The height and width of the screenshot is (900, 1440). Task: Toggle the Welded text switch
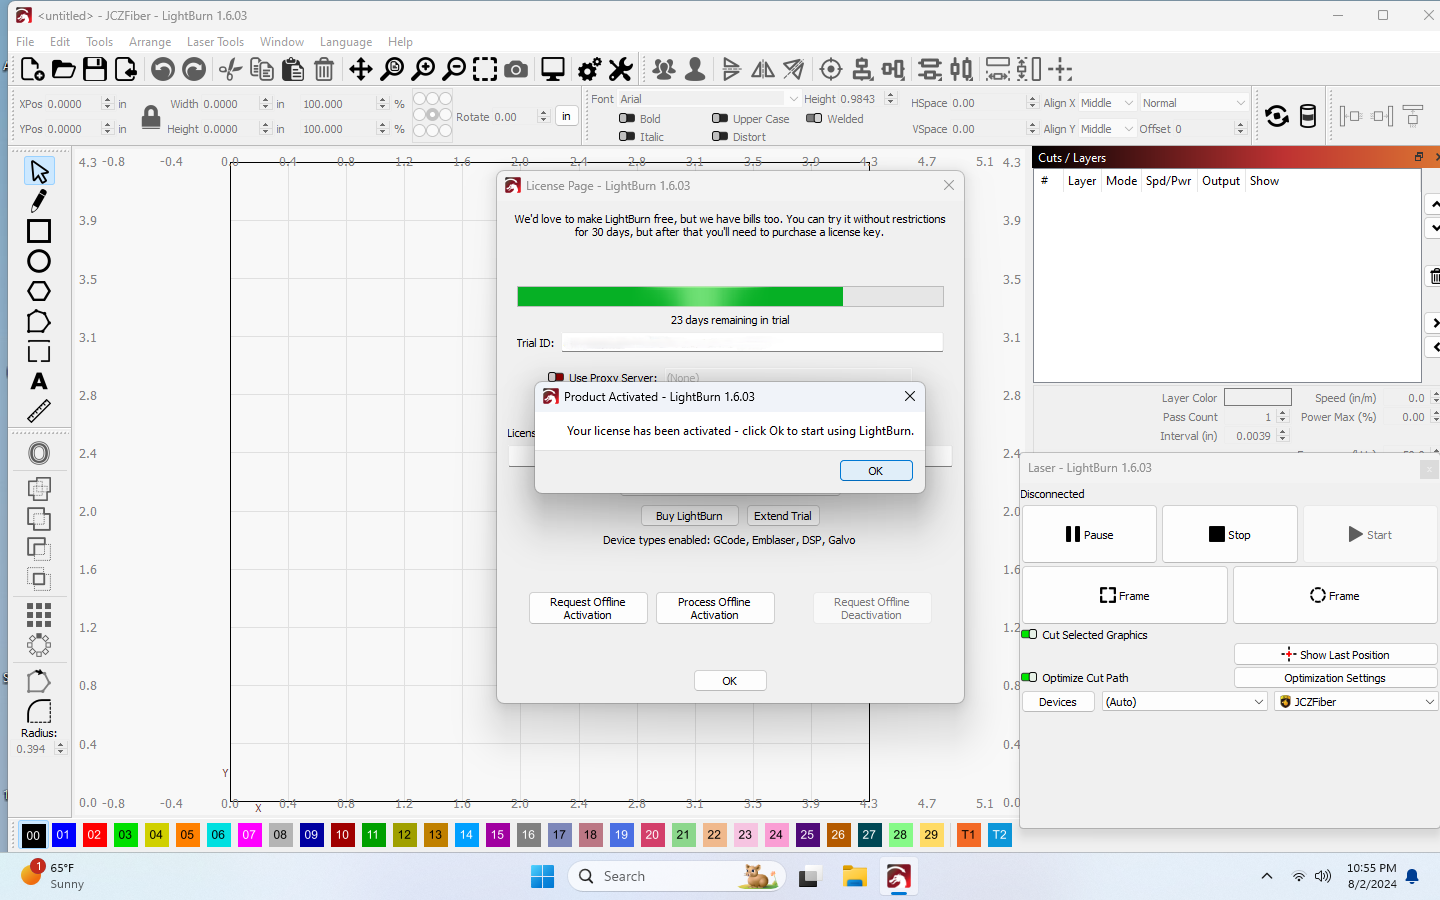pyautogui.click(x=814, y=118)
